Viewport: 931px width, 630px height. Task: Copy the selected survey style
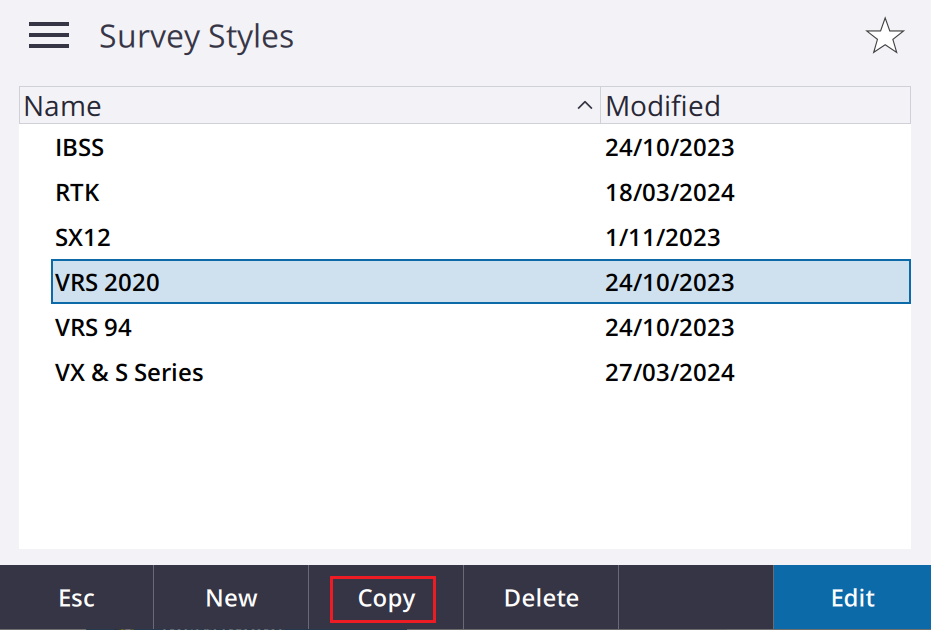click(x=386, y=597)
